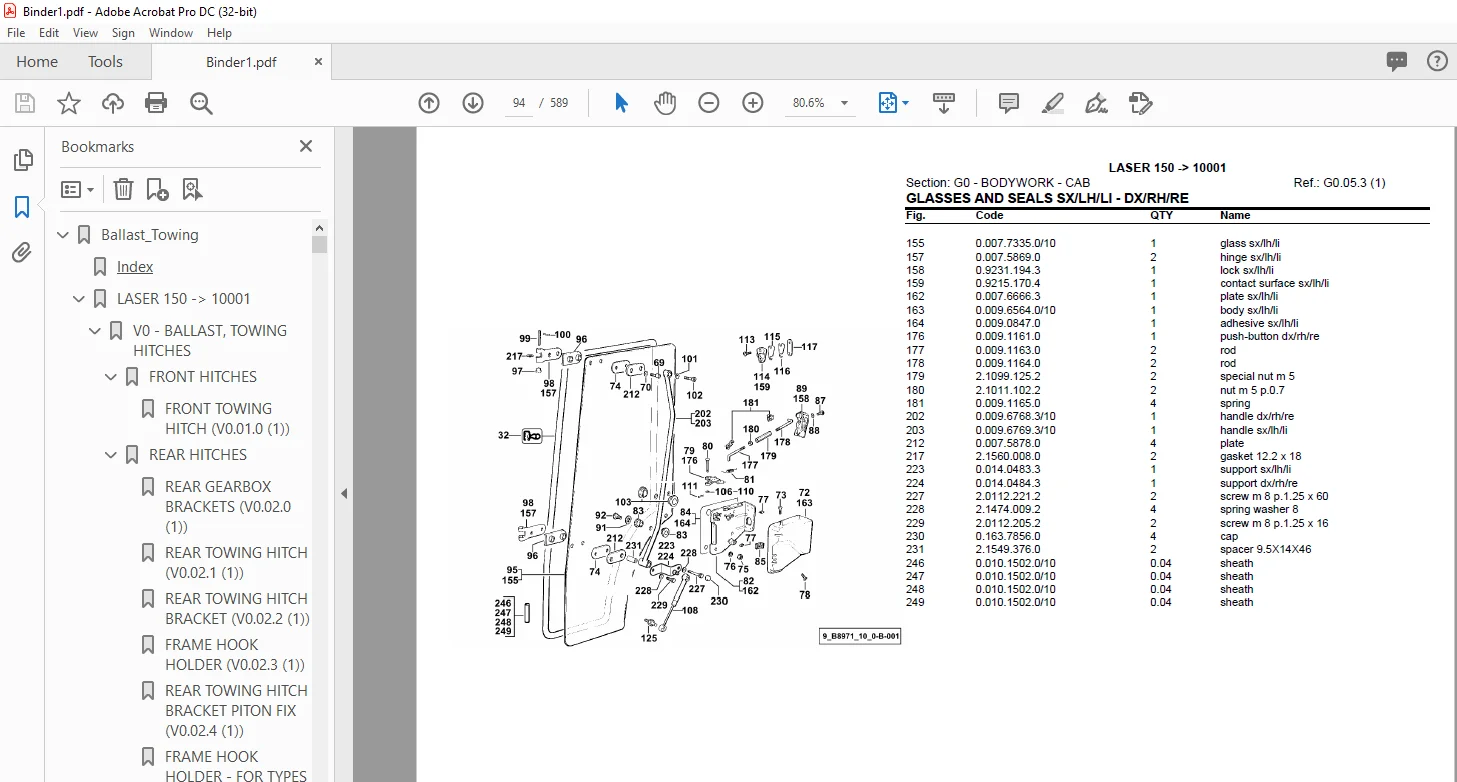Toggle the Bookmarks panel icon in sidebar
This screenshot has height=782, width=1457.
[22, 207]
